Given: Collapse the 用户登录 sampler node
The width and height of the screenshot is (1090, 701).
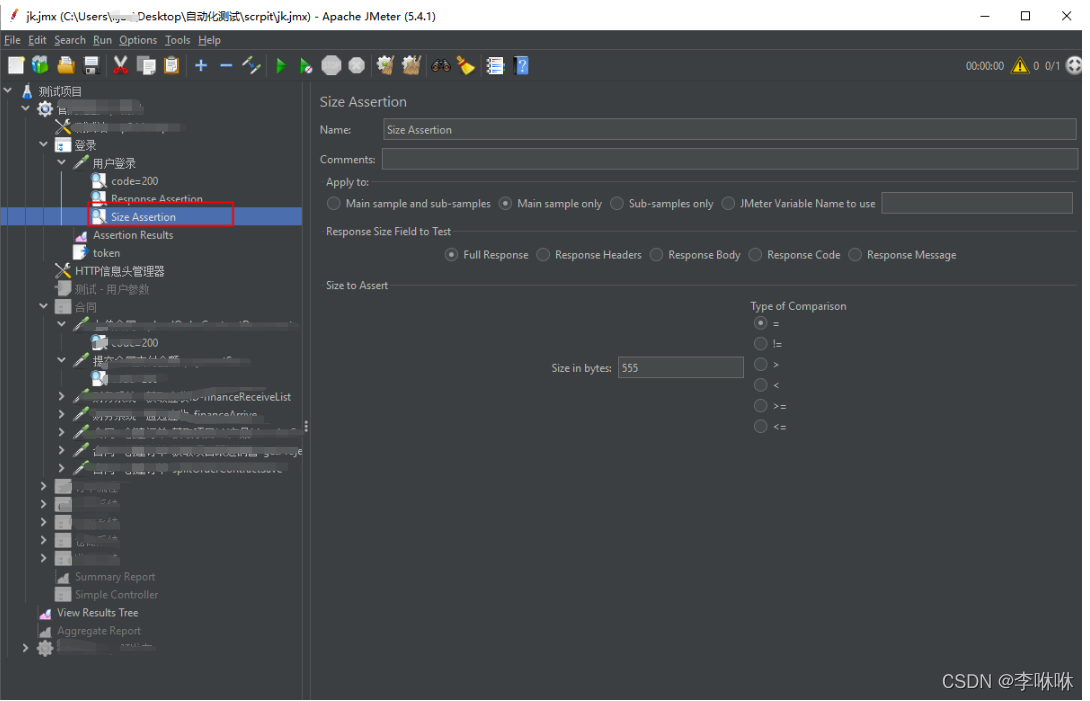Looking at the screenshot, I should [x=61, y=163].
